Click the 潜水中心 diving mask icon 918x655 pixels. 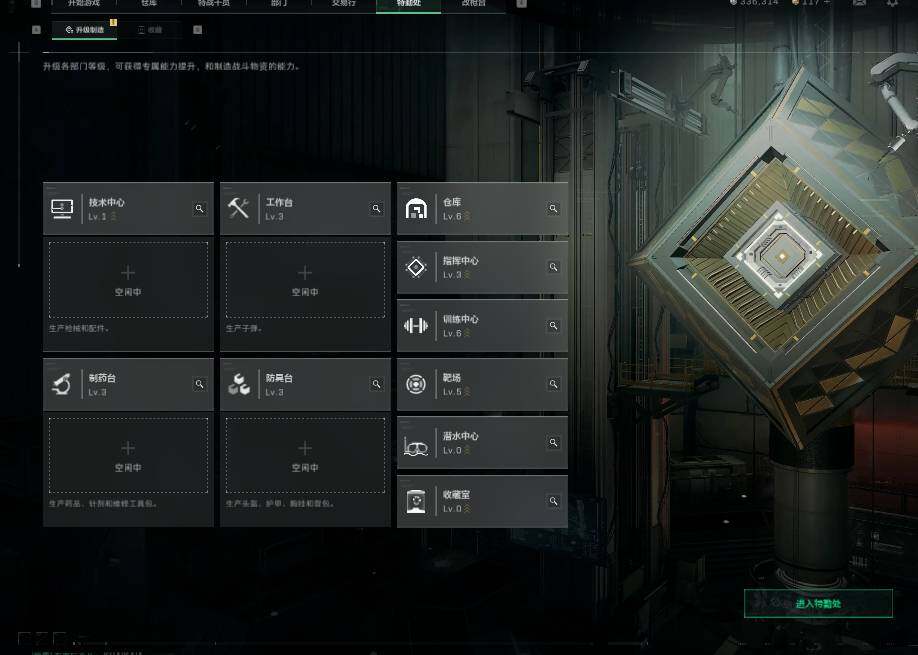click(416, 445)
